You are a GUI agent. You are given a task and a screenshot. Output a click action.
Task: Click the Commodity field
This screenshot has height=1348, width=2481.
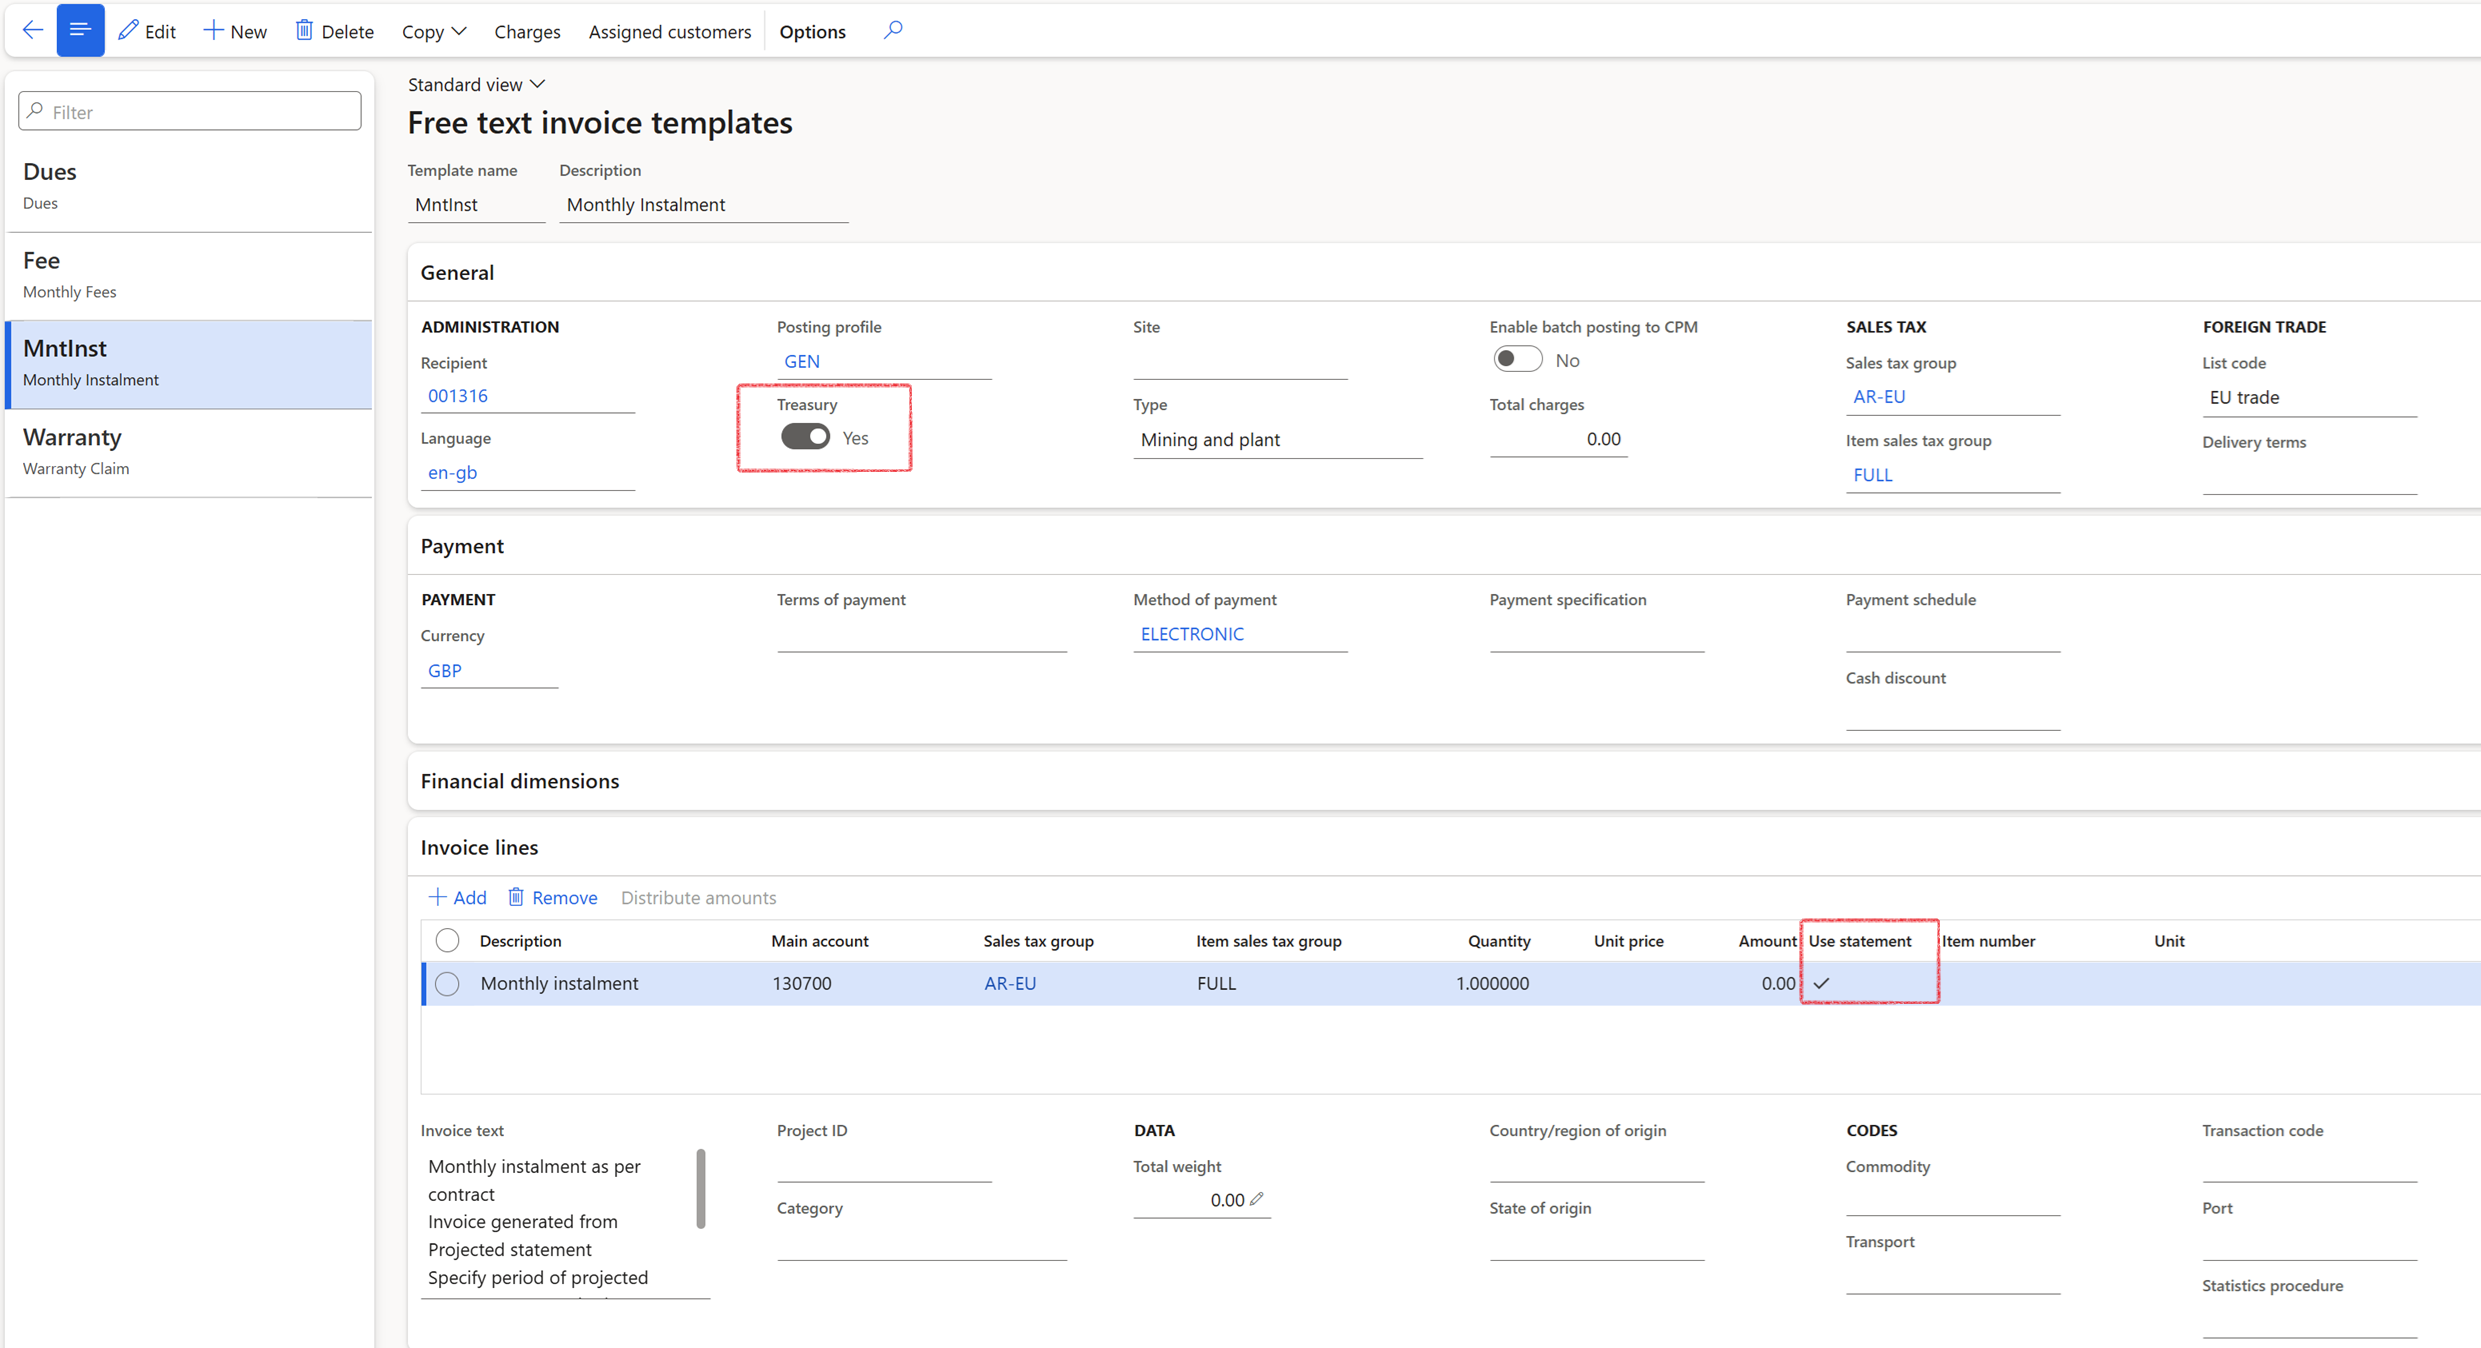click(x=1953, y=1199)
